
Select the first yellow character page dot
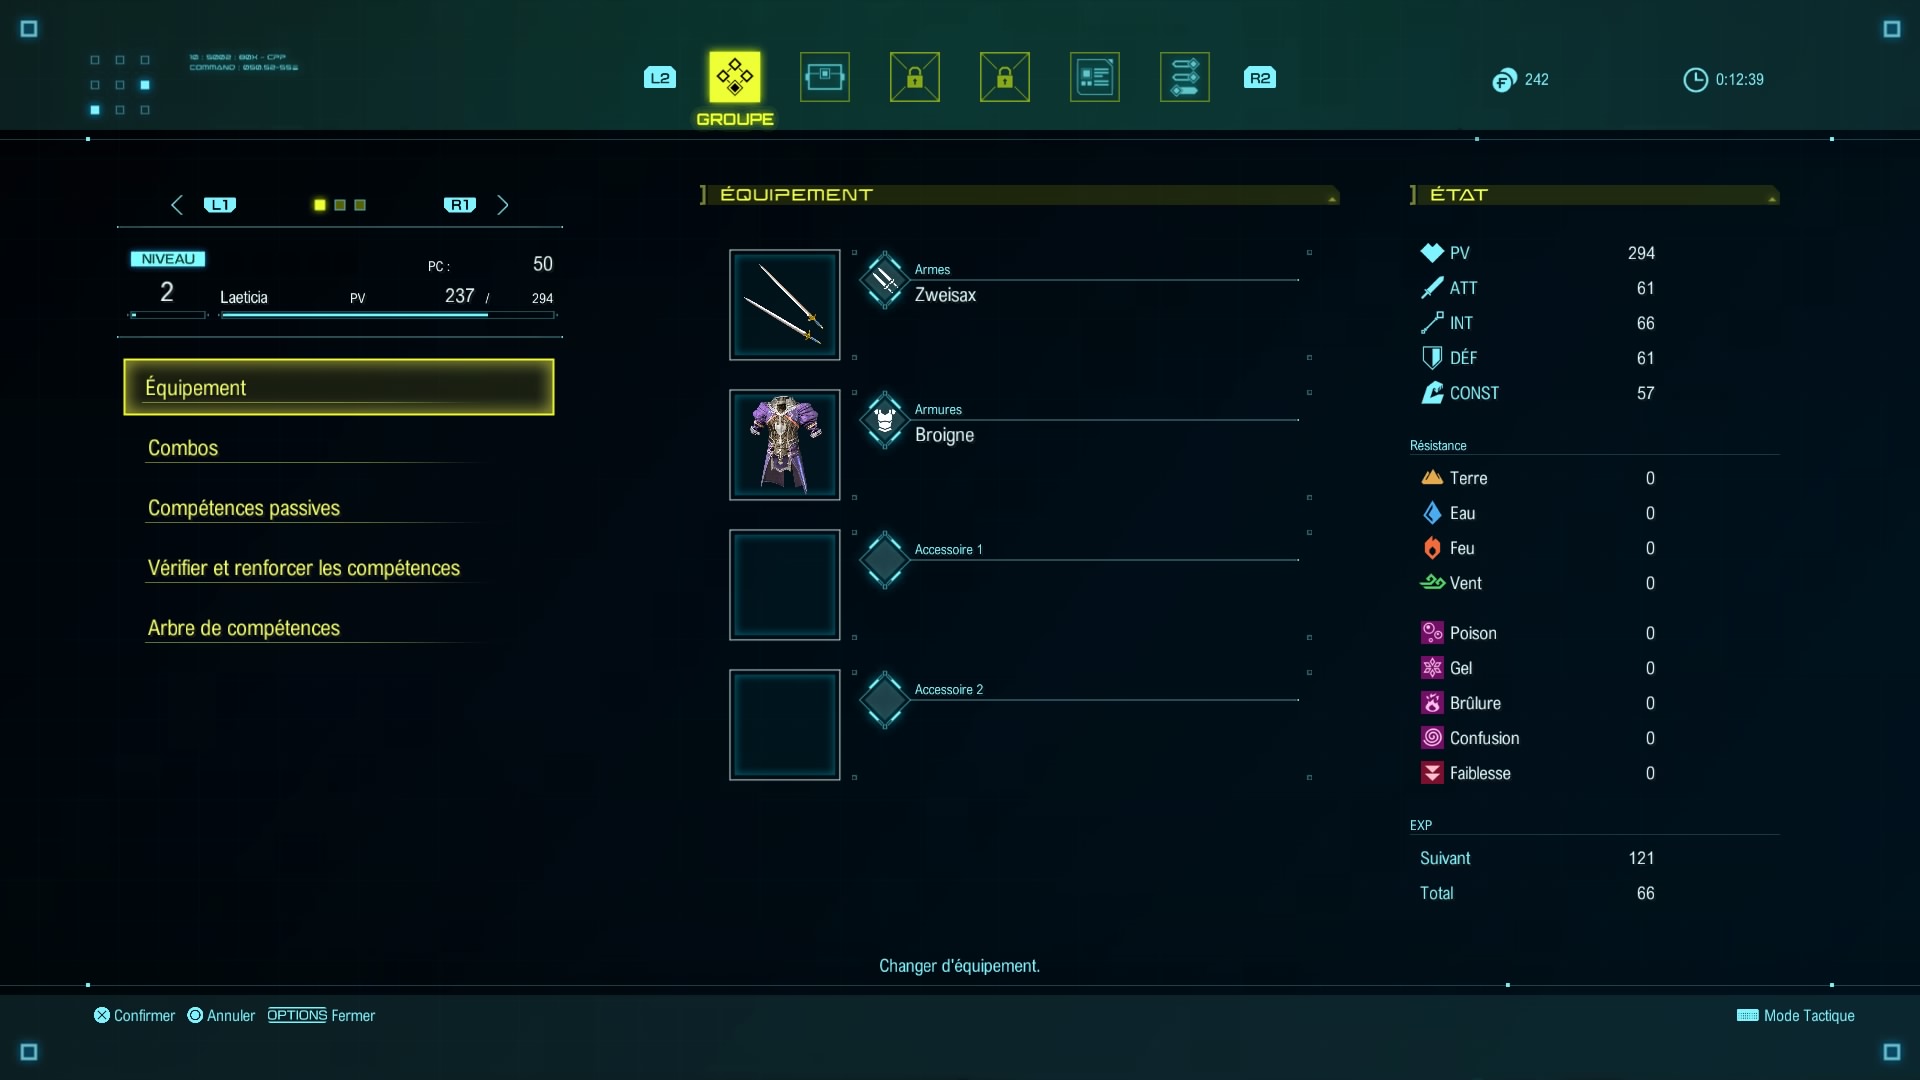[x=320, y=205]
